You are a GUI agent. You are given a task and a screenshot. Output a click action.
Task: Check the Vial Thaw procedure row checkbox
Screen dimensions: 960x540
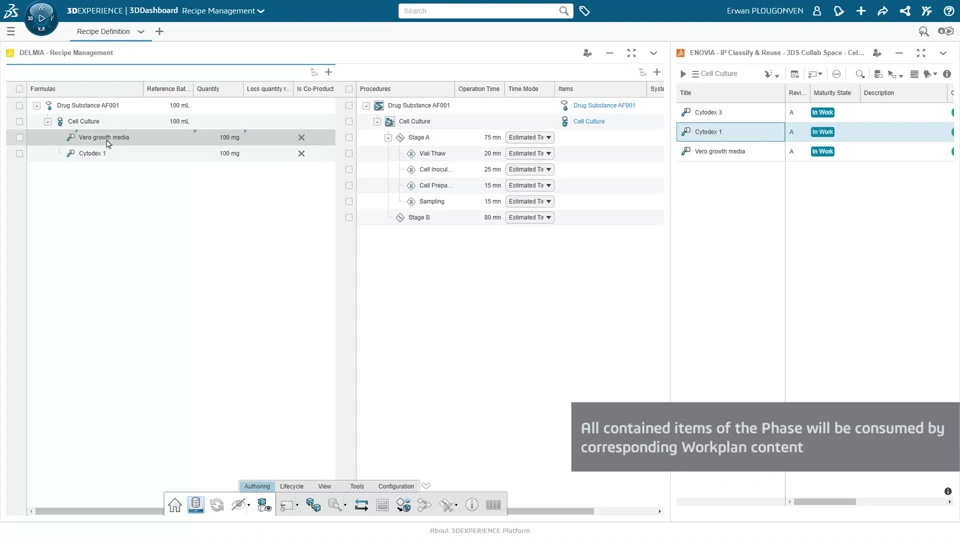pos(349,154)
